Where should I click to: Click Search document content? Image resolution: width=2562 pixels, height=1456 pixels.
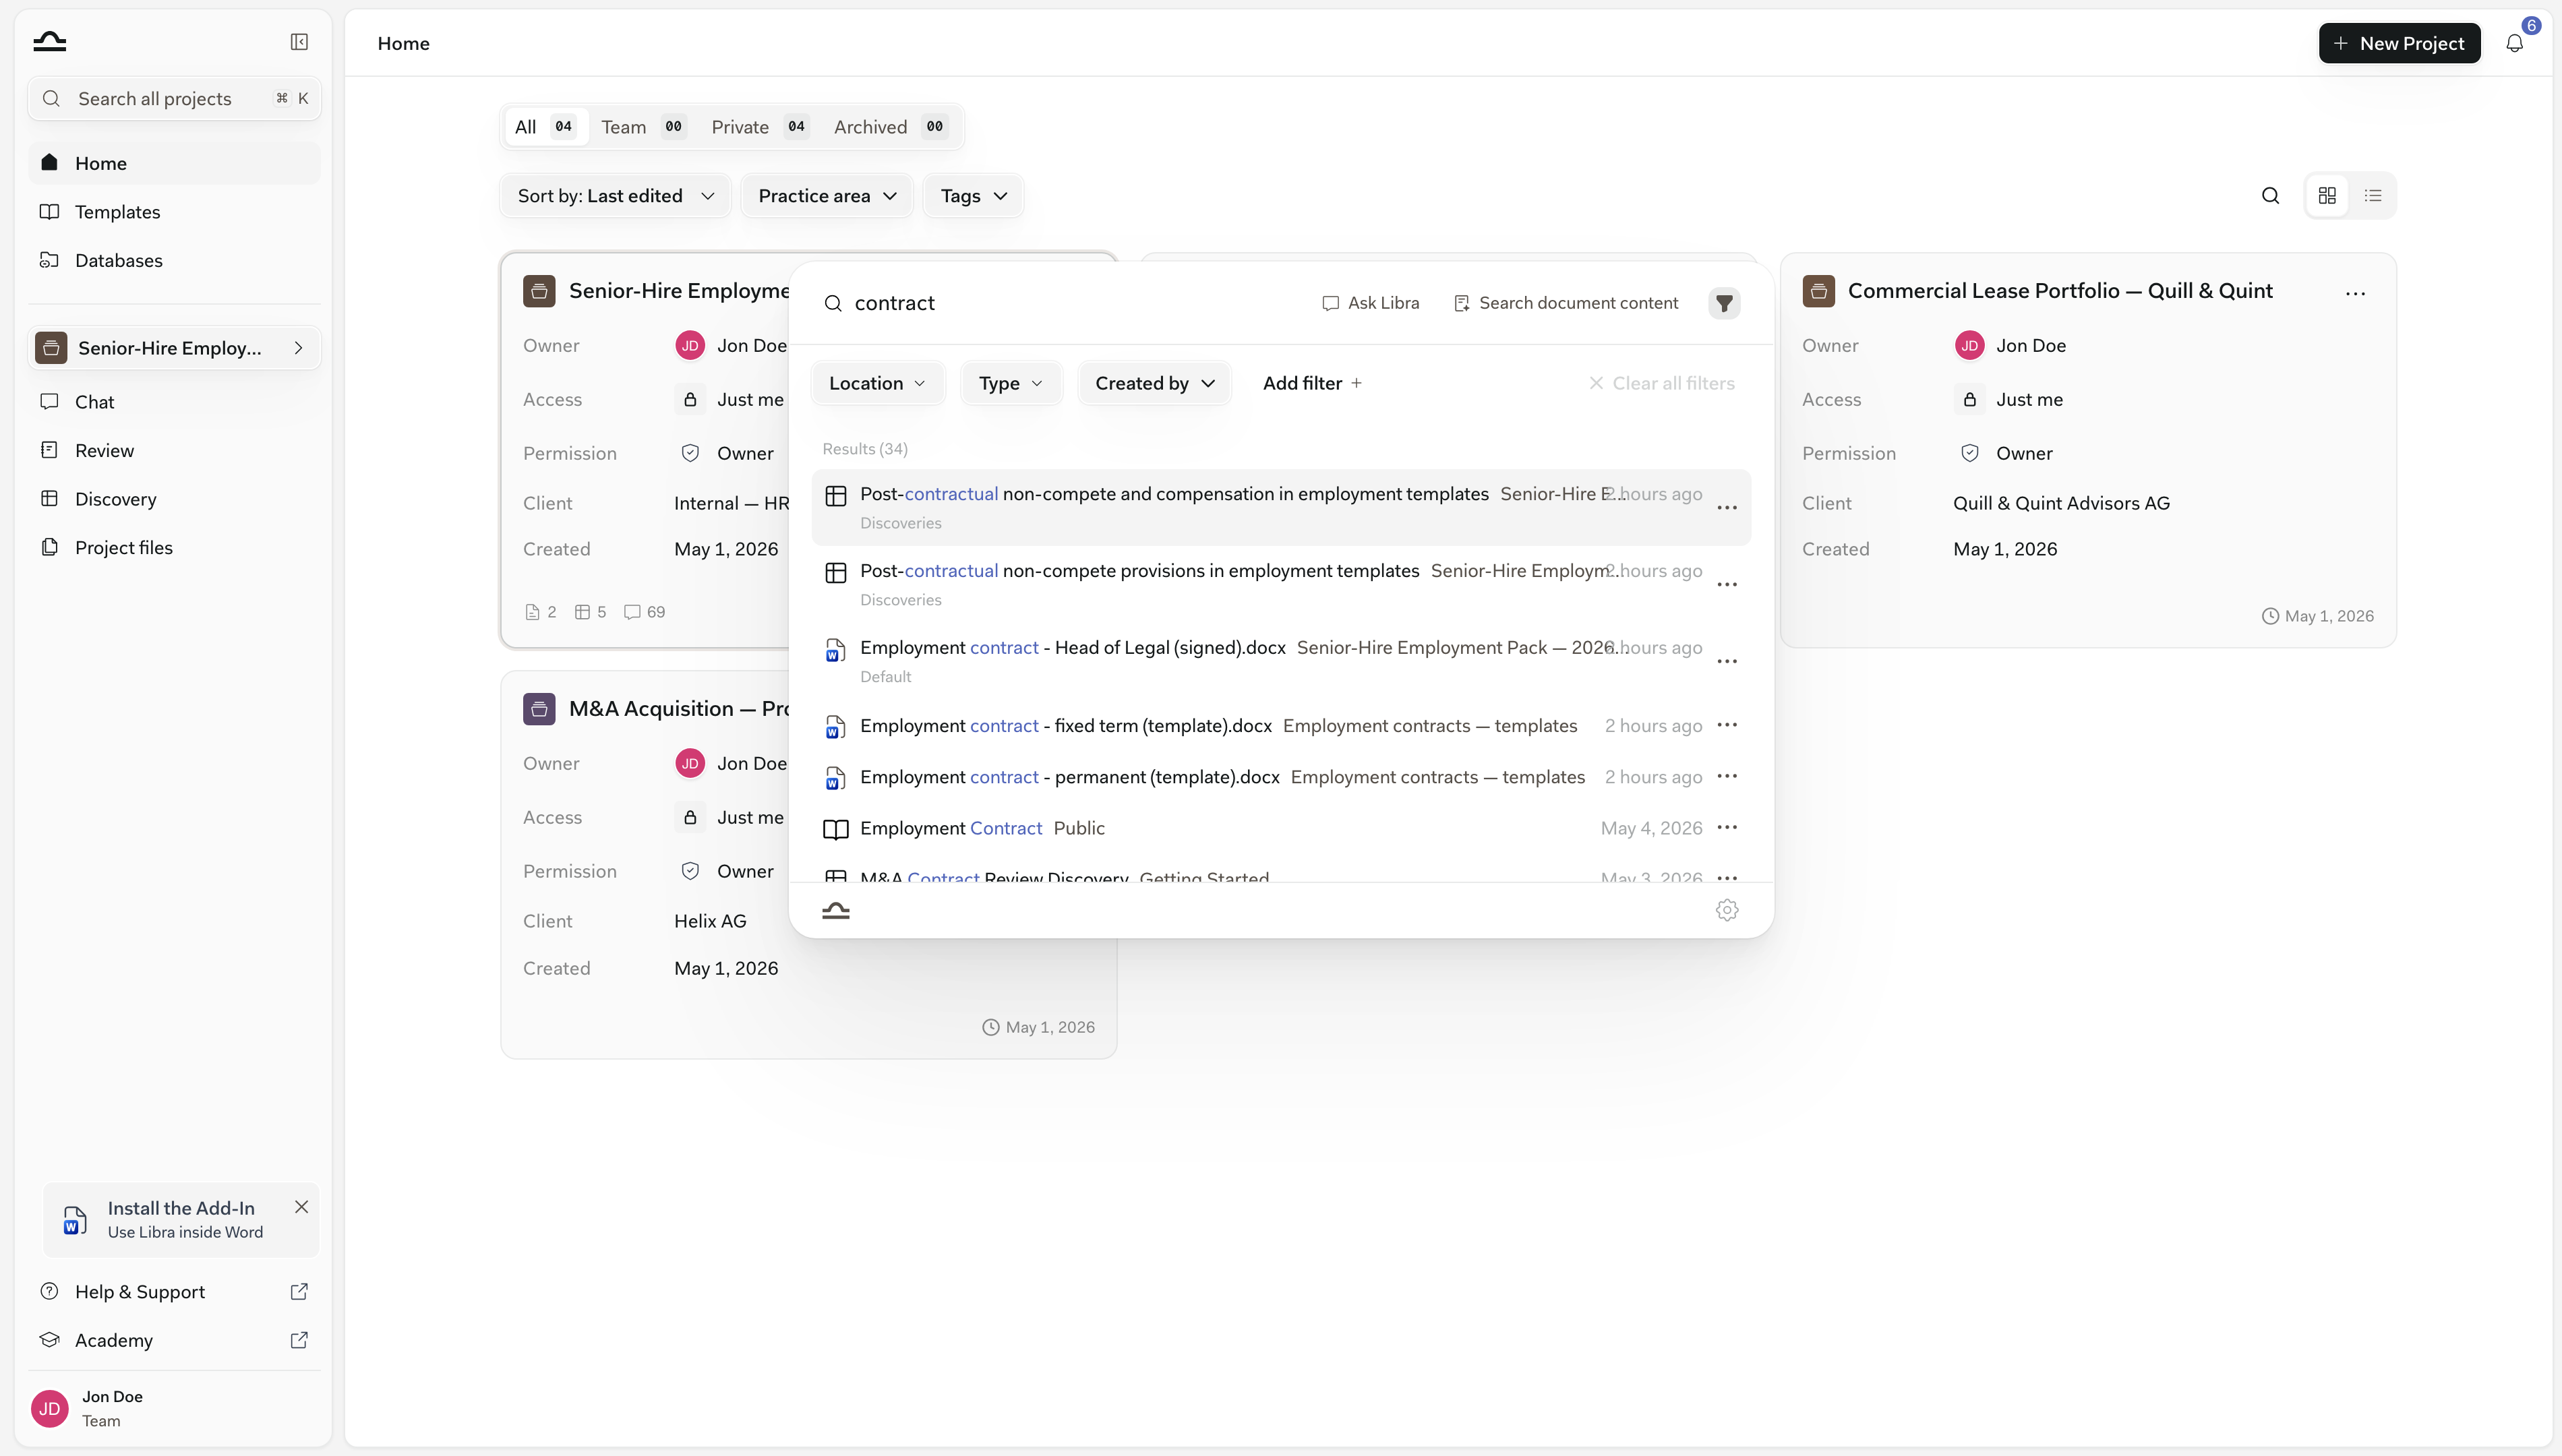pyautogui.click(x=1565, y=303)
